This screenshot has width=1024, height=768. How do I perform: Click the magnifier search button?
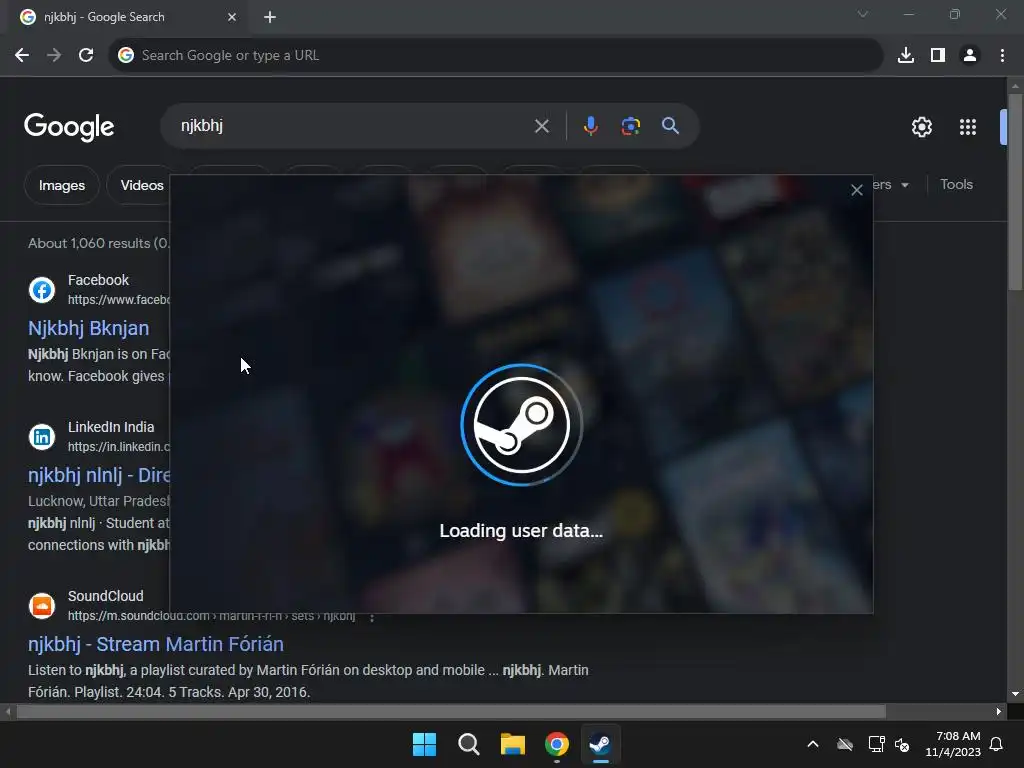pyautogui.click(x=670, y=125)
